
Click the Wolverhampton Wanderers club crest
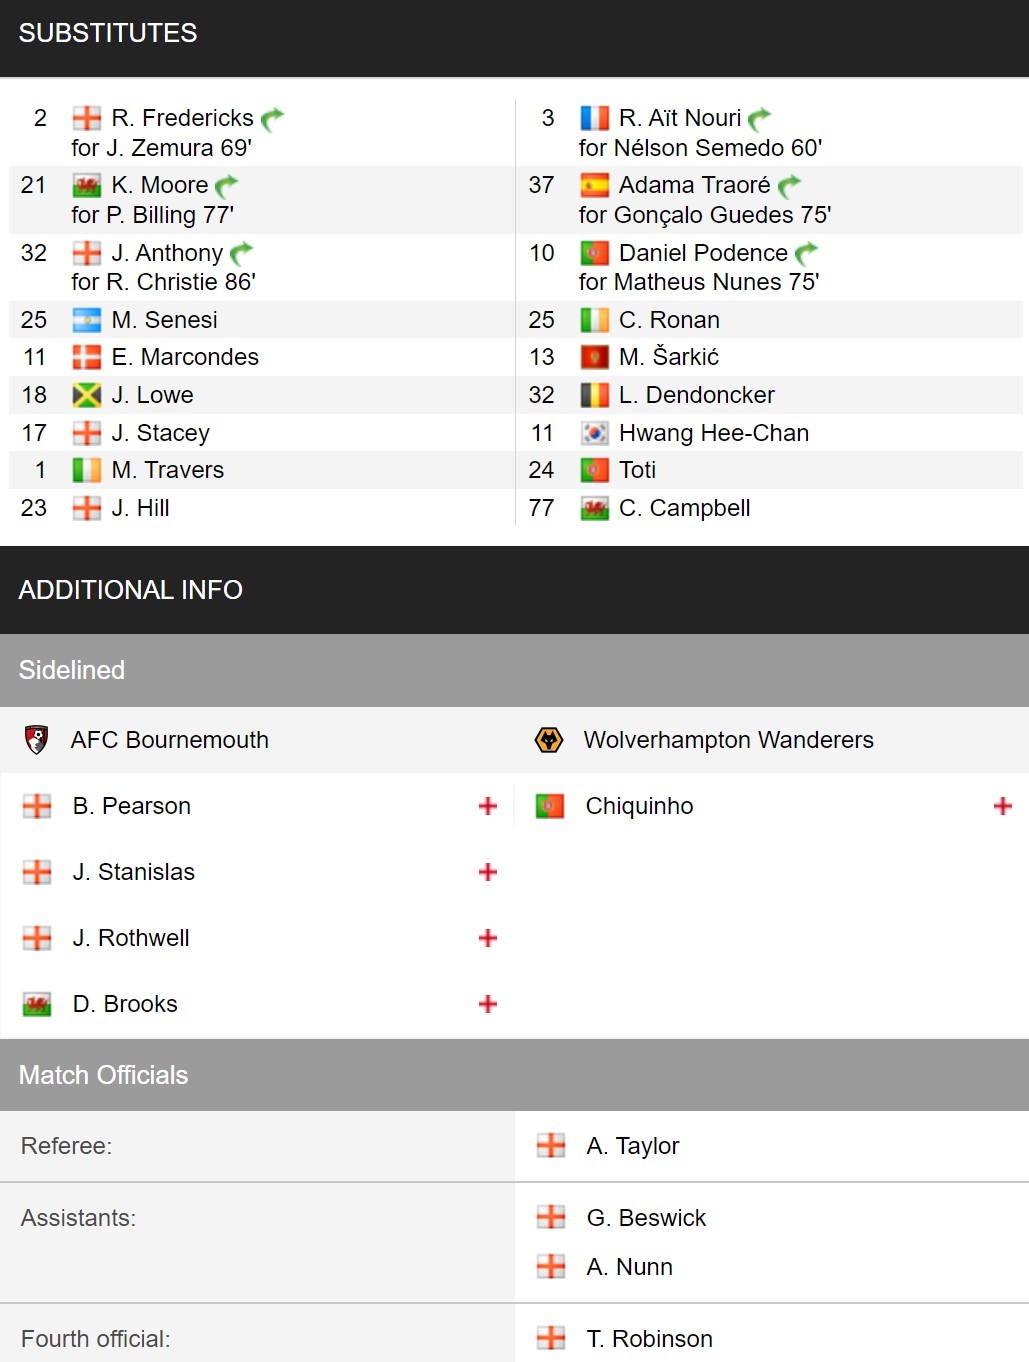click(549, 740)
